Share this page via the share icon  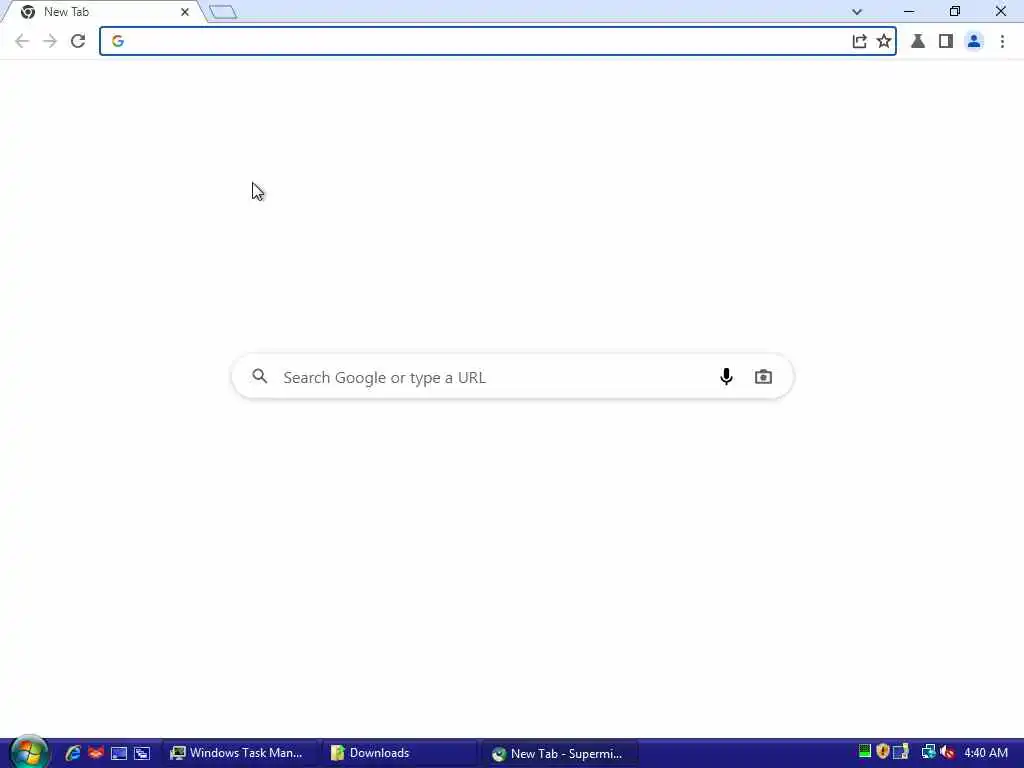[859, 41]
